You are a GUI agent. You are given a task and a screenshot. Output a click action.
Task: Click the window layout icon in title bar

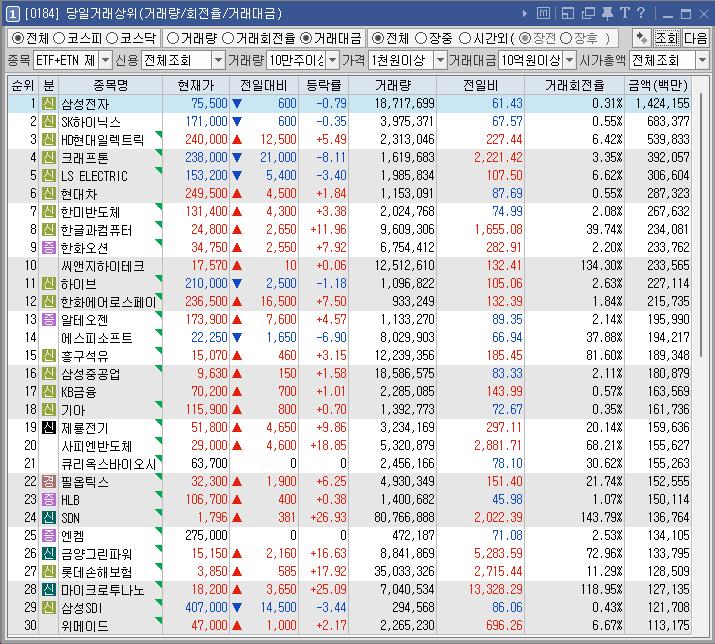[x=568, y=13]
